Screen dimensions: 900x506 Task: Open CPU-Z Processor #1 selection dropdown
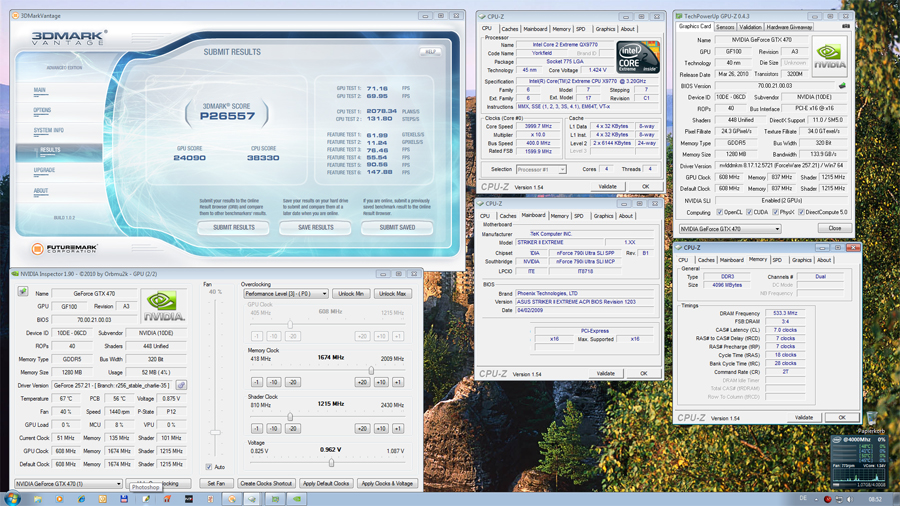coord(541,169)
